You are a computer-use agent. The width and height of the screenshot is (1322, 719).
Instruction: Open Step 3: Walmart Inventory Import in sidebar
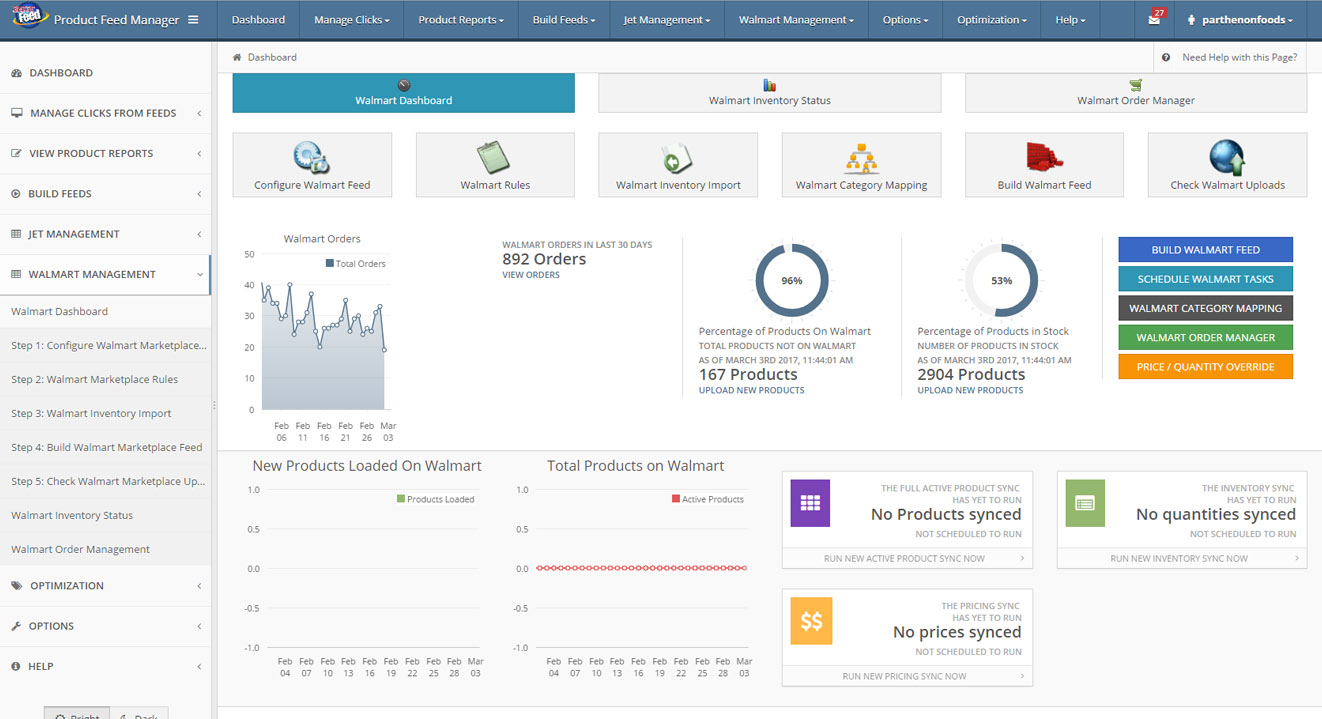pos(106,413)
